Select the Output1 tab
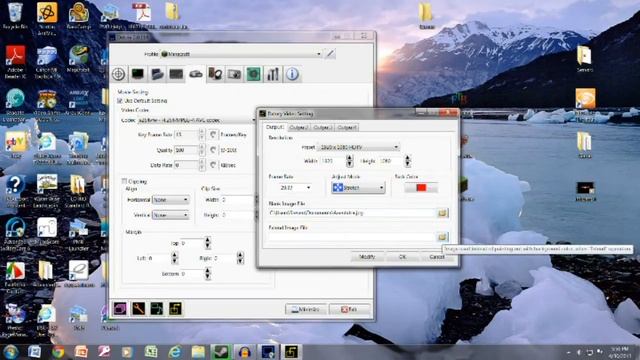 click(x=275, y=127)
